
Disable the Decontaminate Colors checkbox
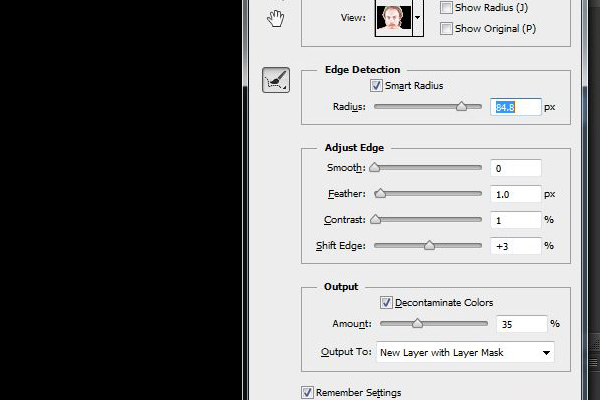click(386, 302)
